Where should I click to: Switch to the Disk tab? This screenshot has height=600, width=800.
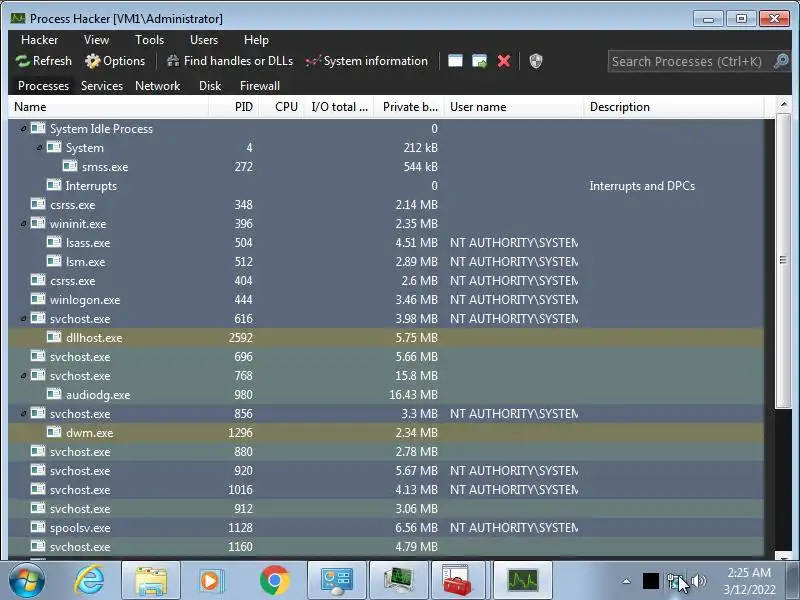tap(210, 86)
